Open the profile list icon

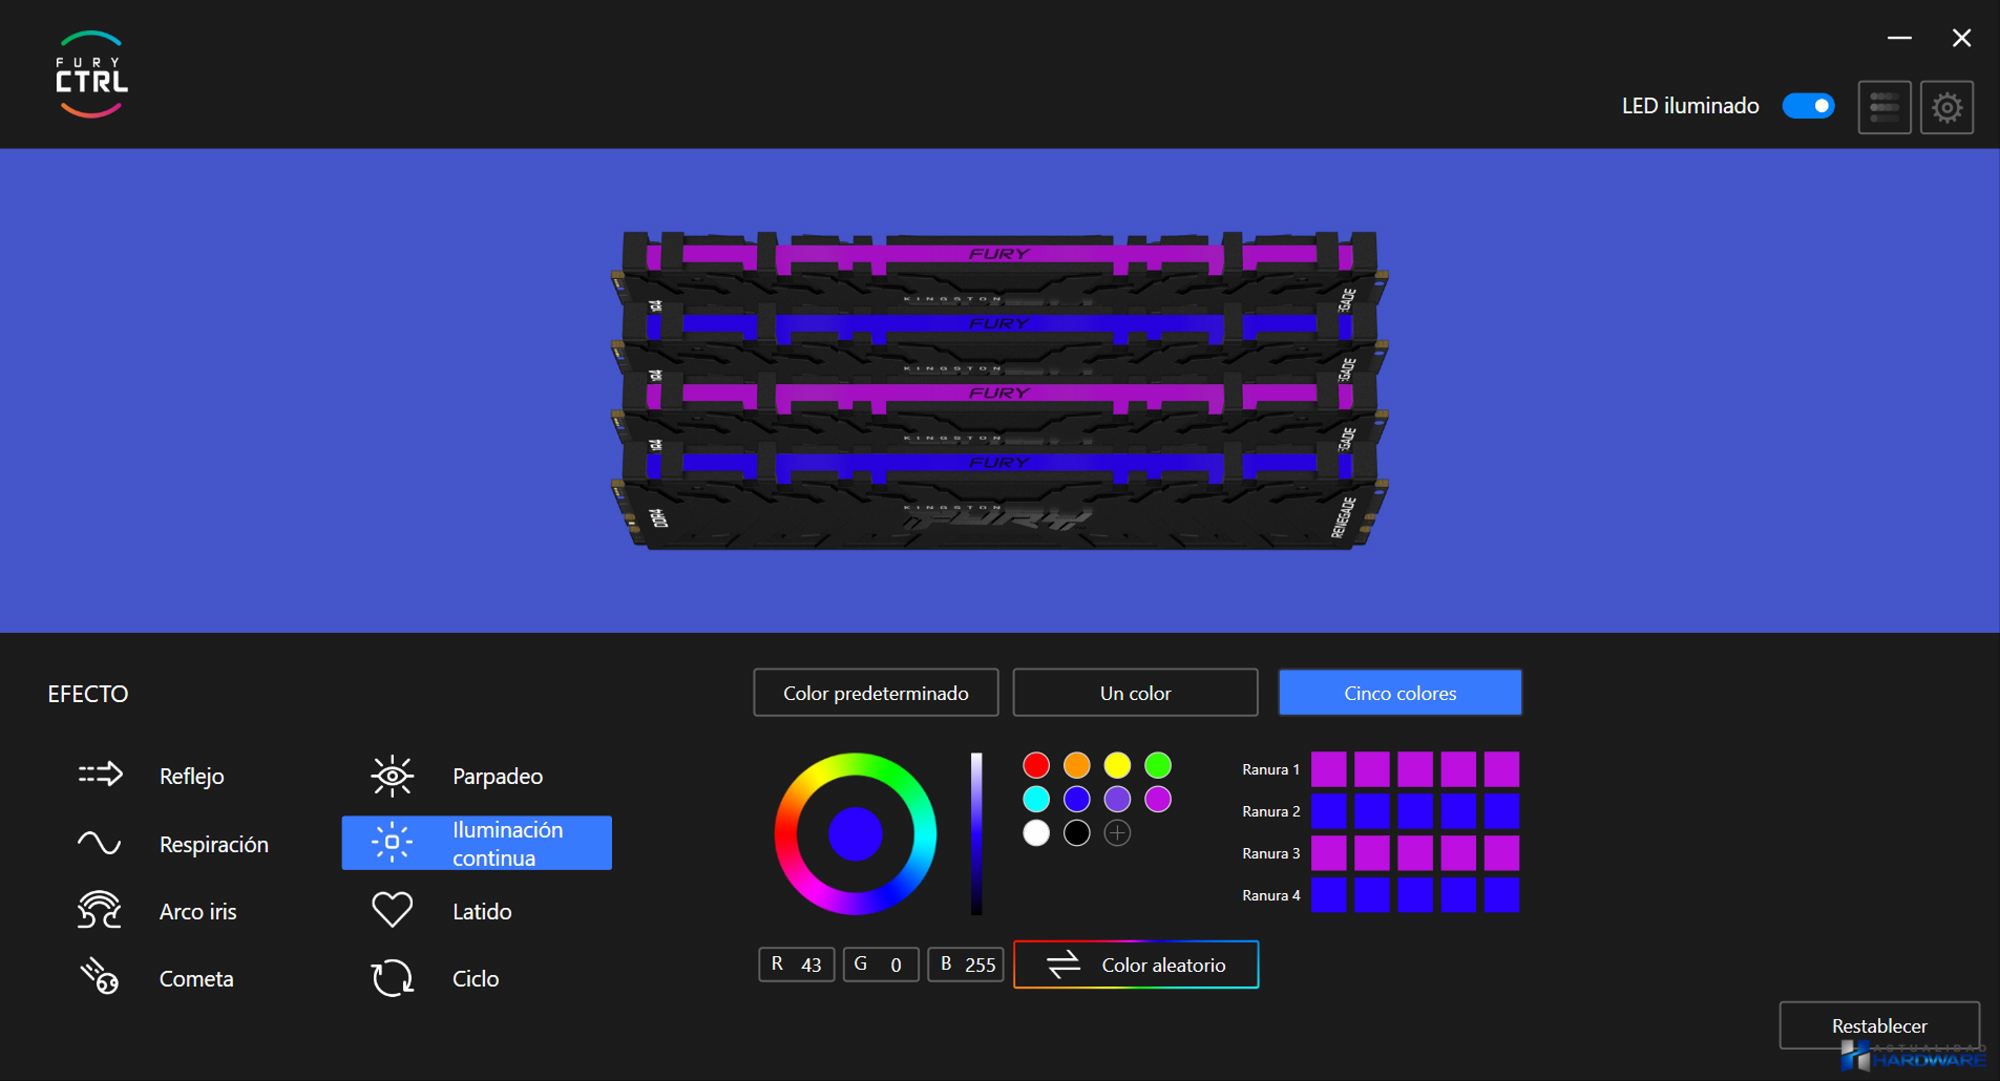[x=1884, y=107]
